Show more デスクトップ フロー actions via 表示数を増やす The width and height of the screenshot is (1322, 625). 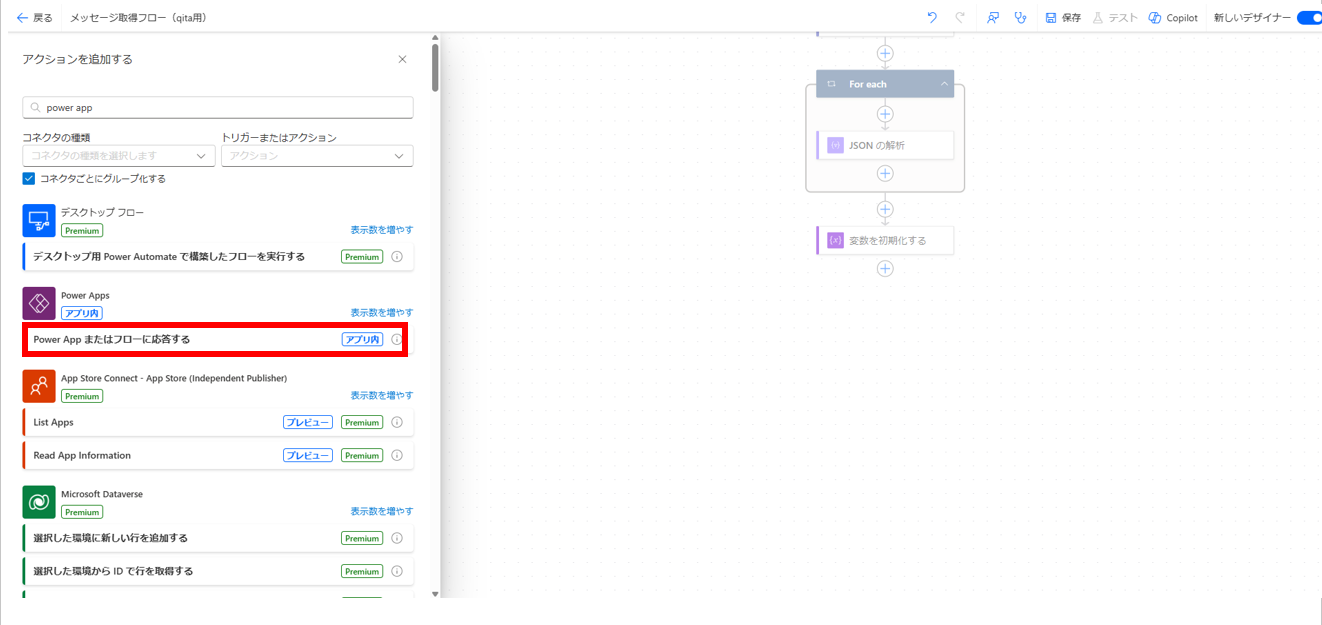point(381,229)
